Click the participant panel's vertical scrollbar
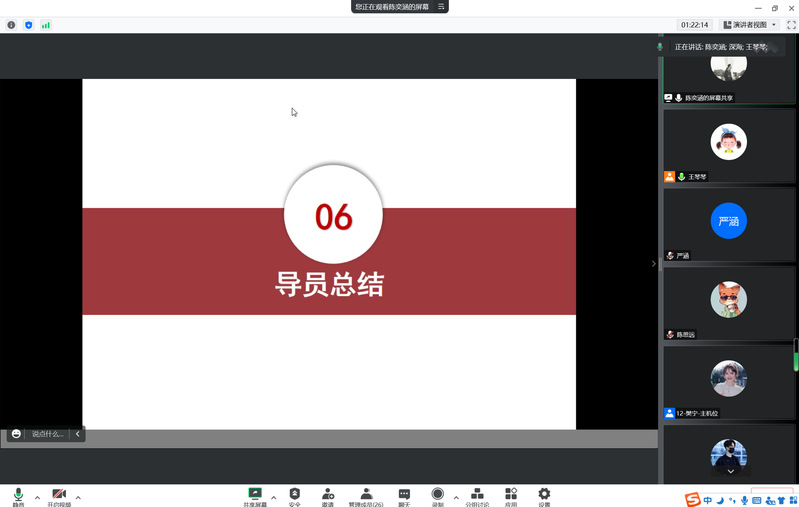This screenshot has width=799, height=507. (x=796, y=355)
